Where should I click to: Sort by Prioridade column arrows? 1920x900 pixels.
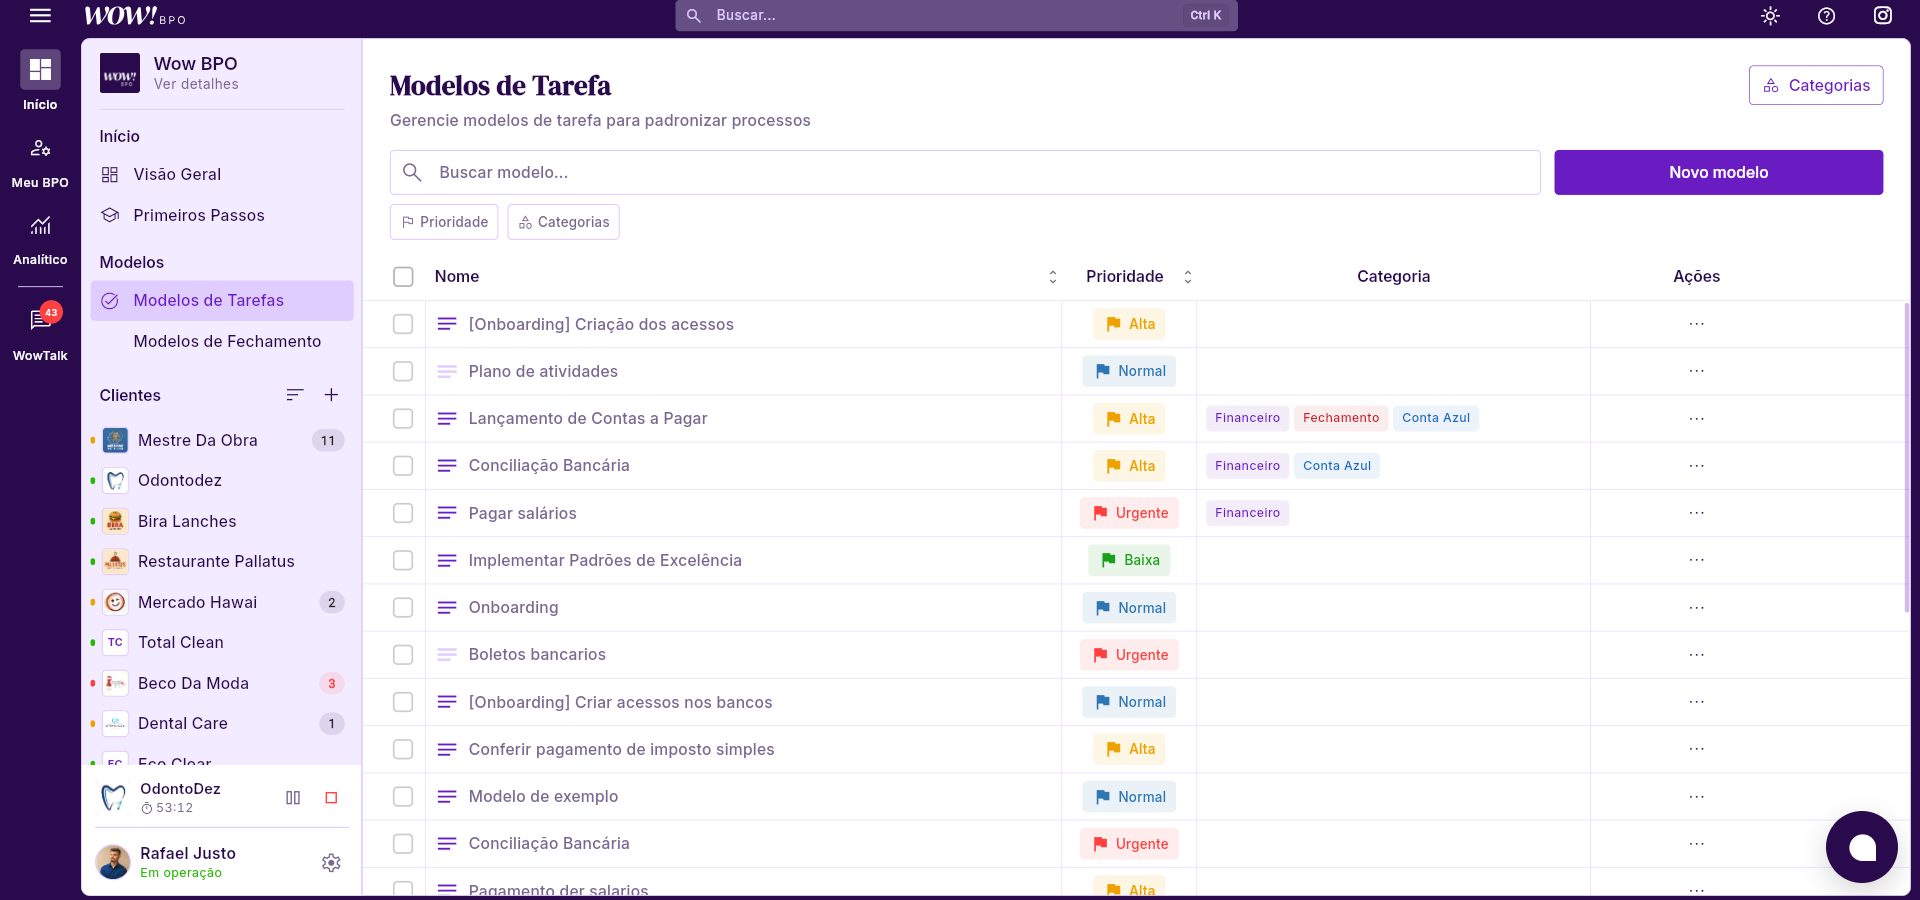1188,277
